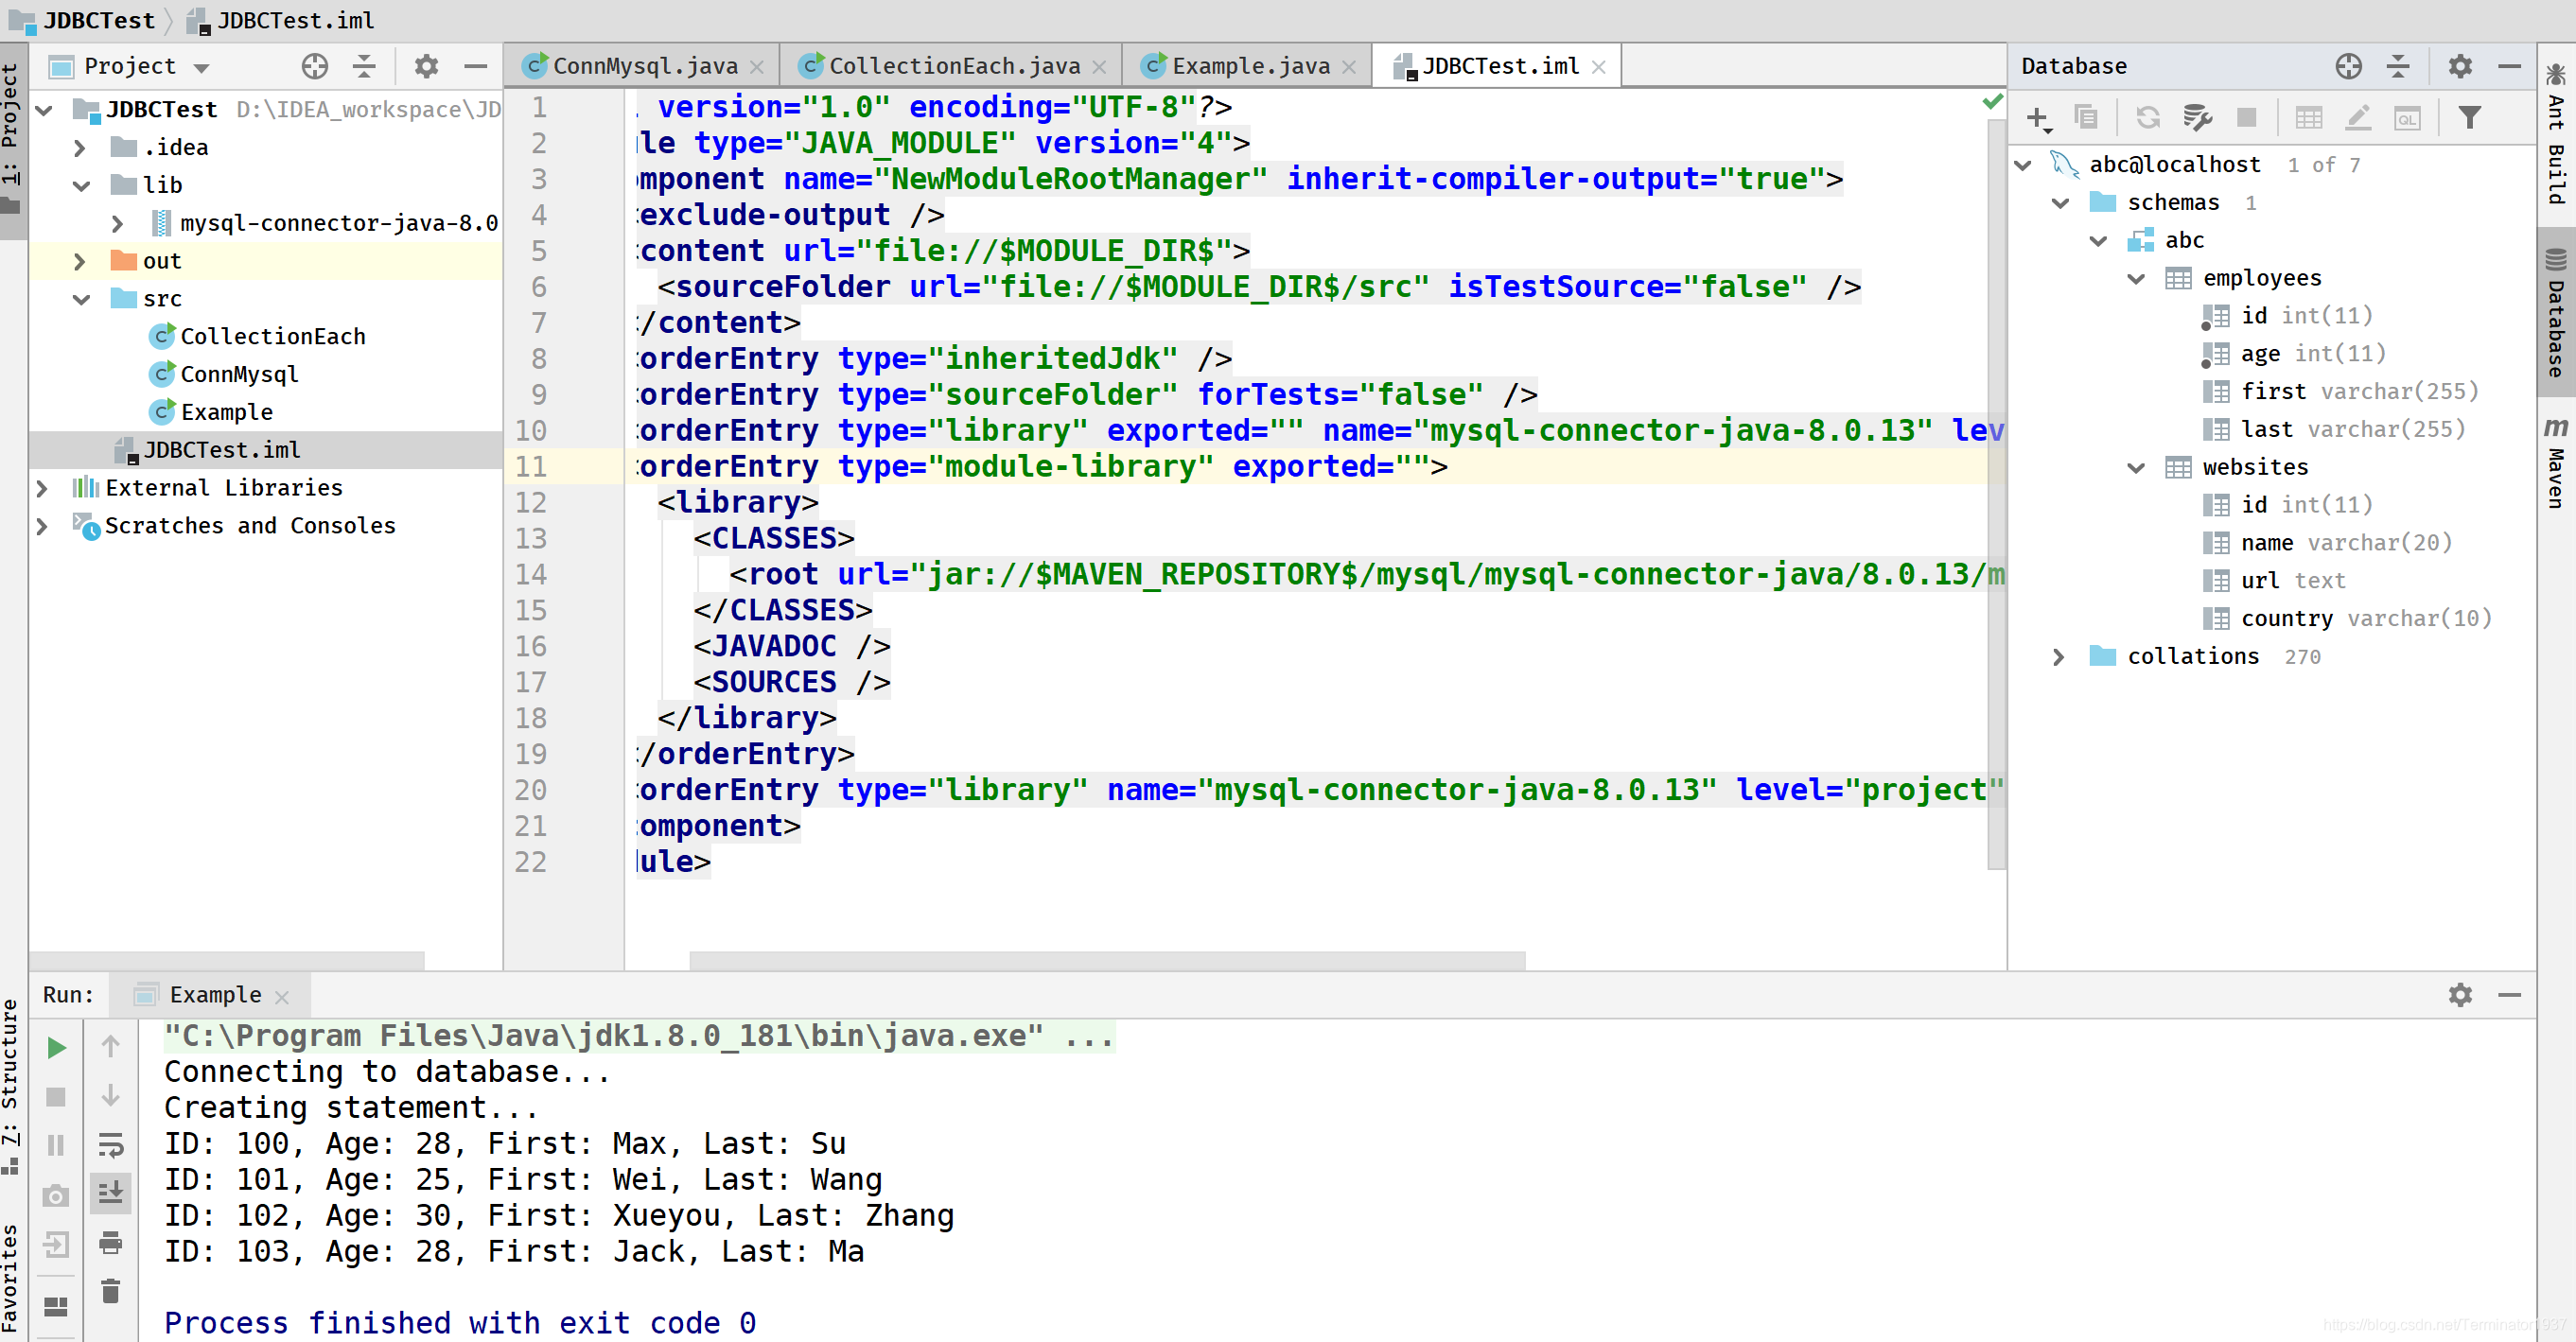
Task: Clear console with the trash icon
Action: pyautogui.click(x=111, y=1291)
